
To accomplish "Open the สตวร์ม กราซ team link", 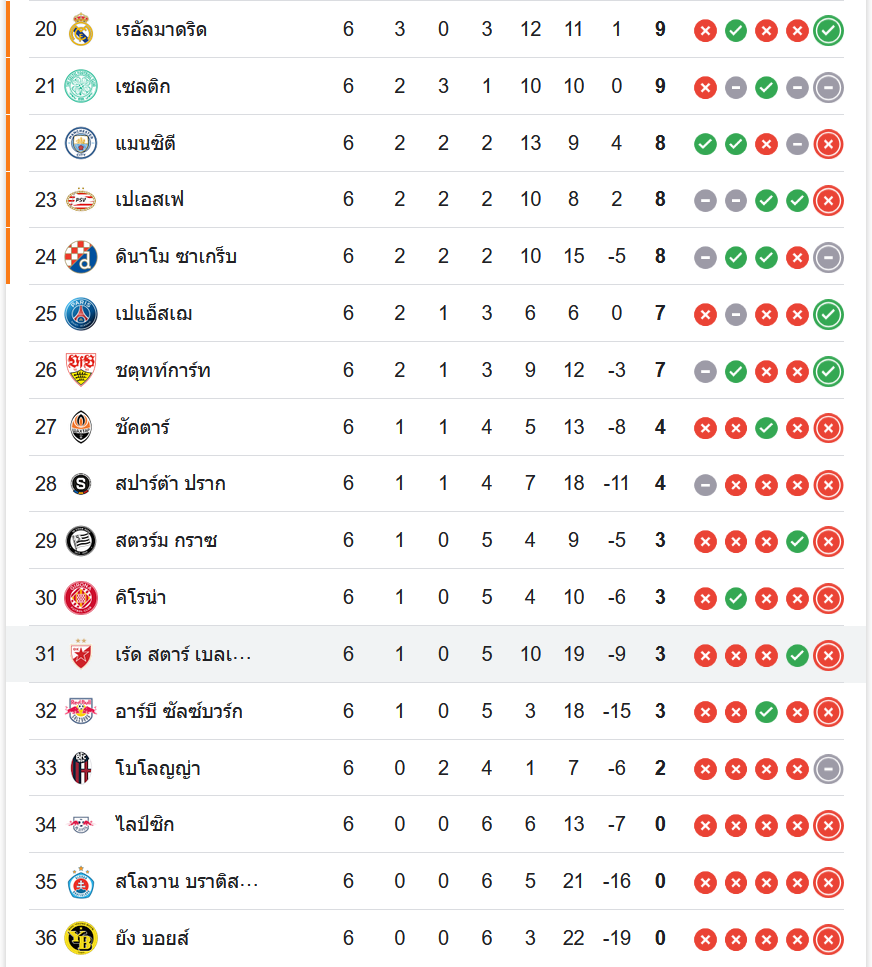I will point(166,541).
